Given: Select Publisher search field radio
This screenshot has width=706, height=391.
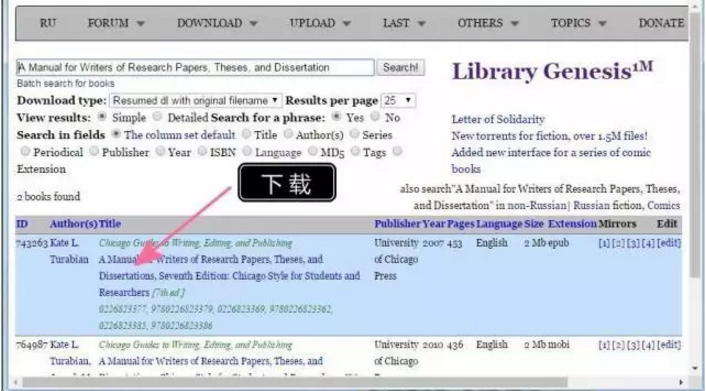Looking at the screenshot, I should [94, 151].
